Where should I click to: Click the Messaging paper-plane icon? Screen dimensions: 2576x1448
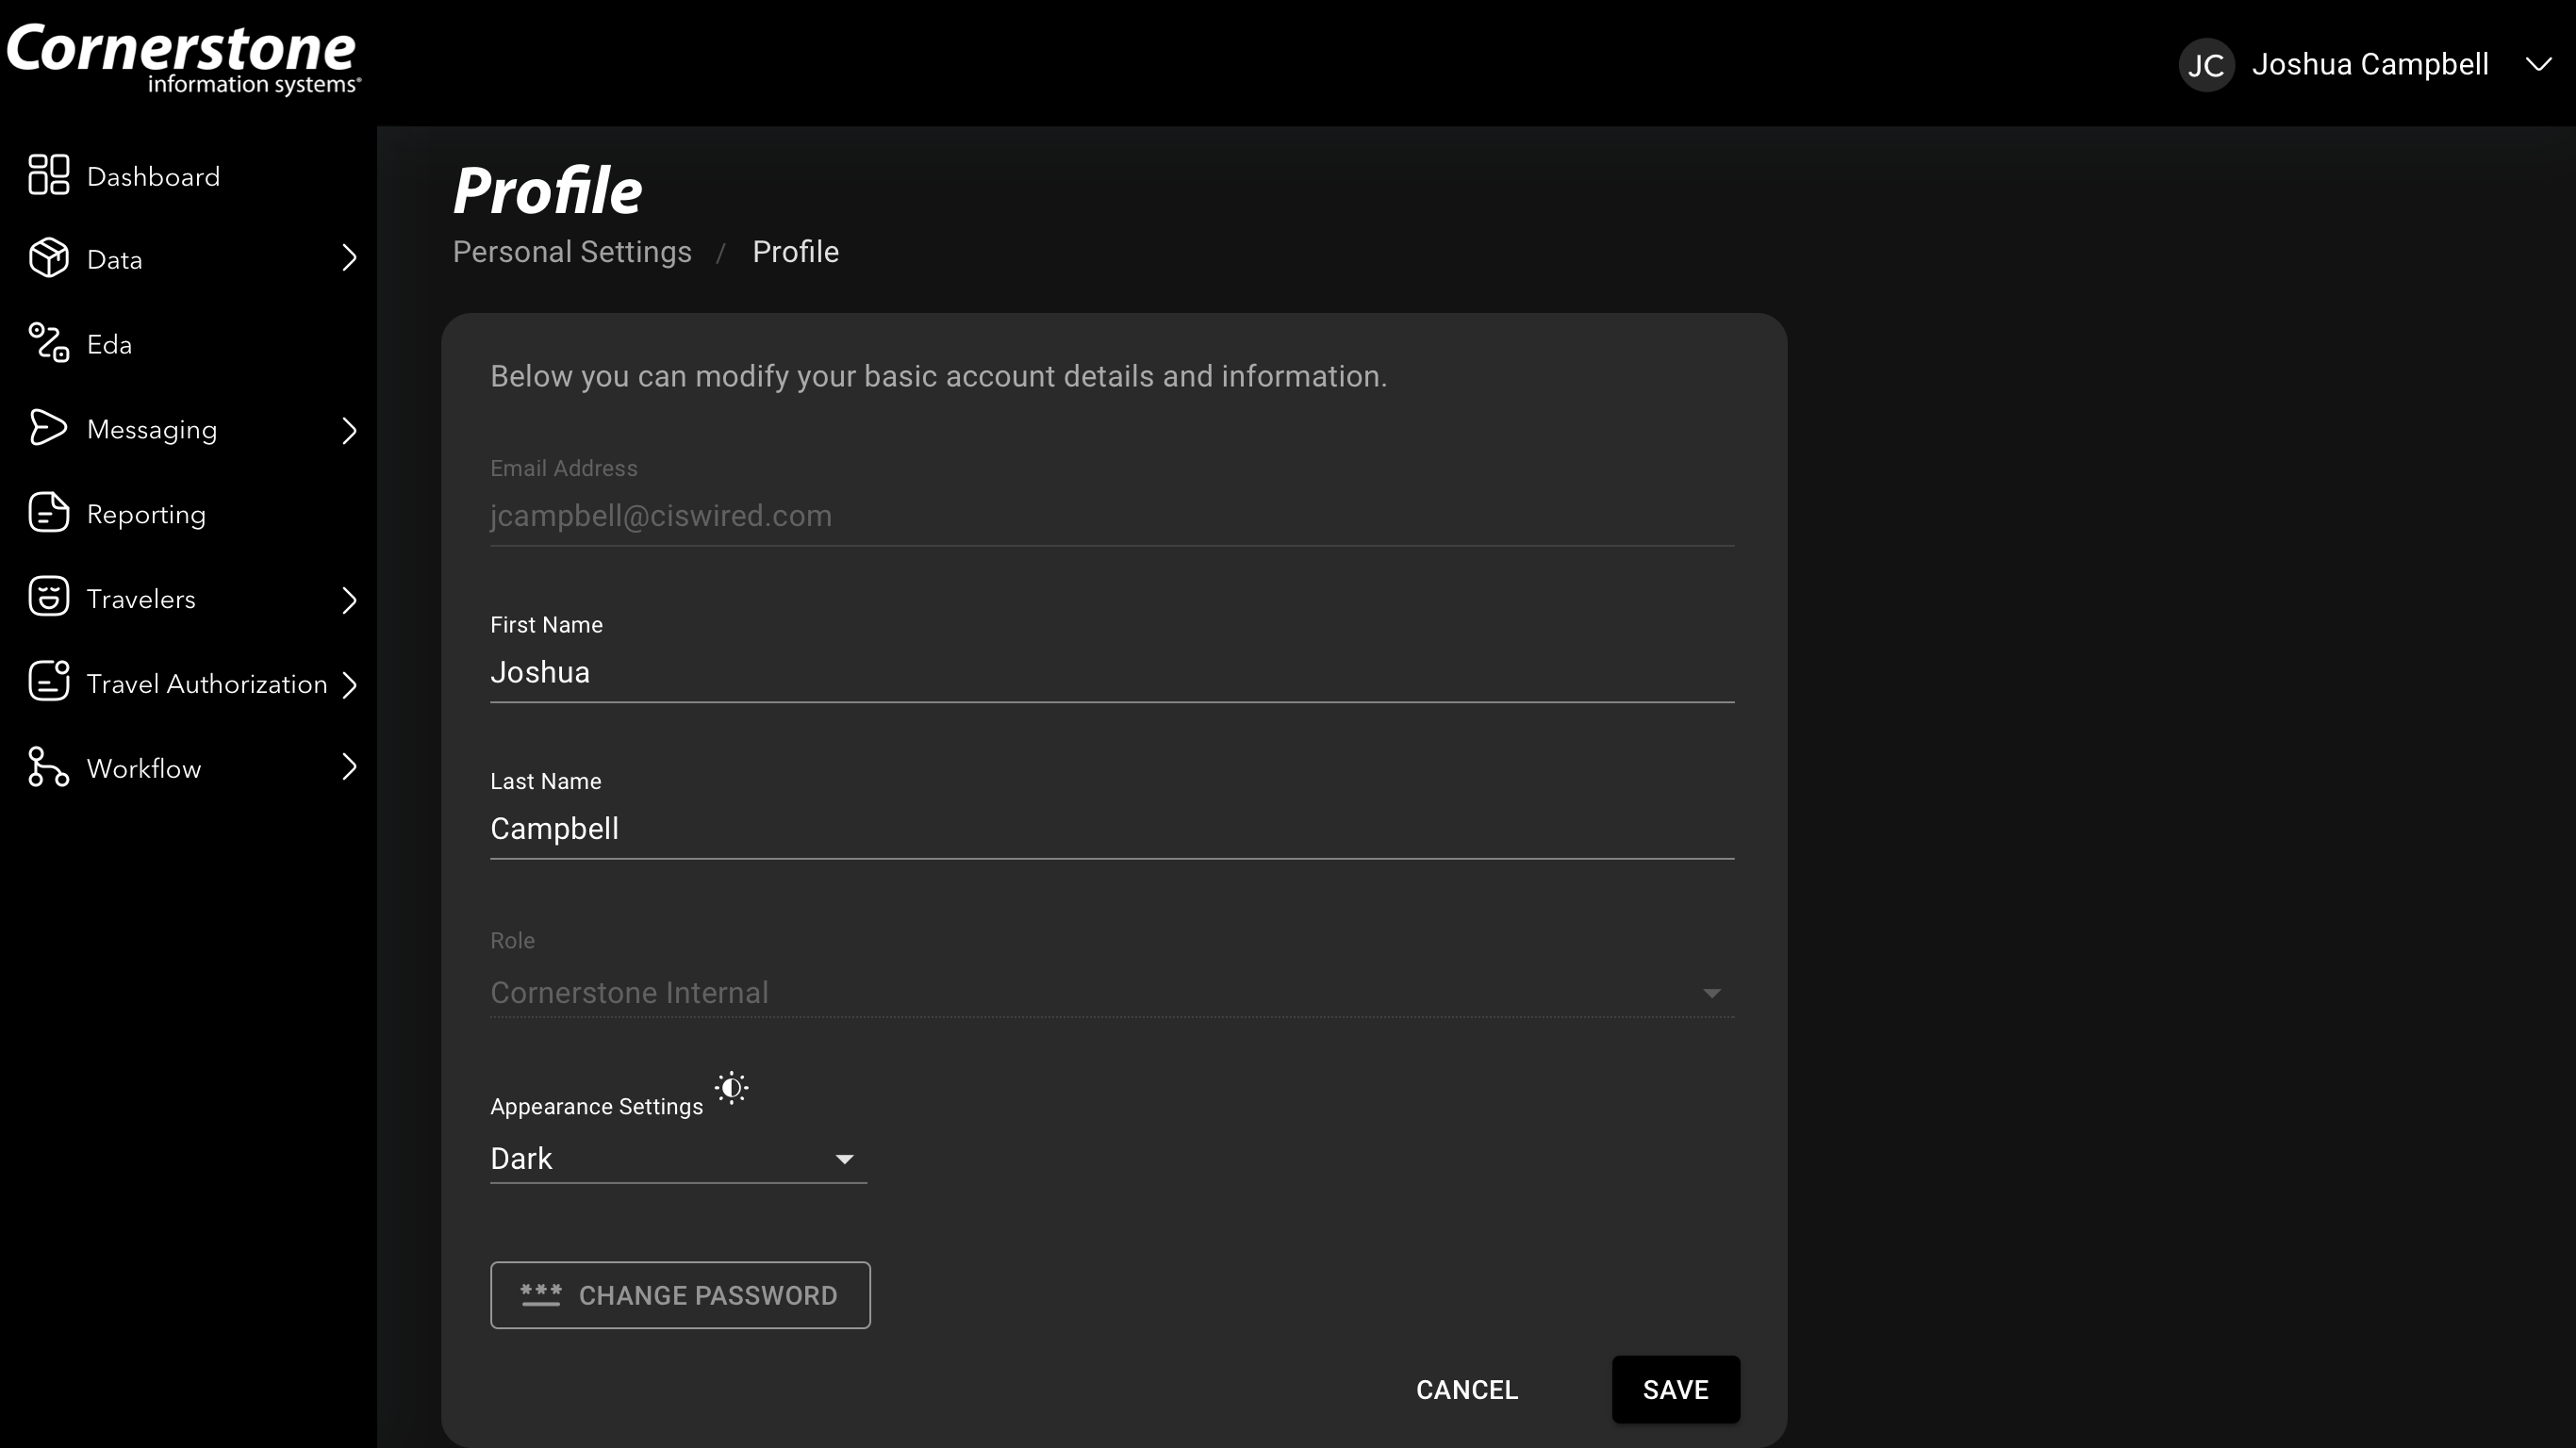(48, 428)
